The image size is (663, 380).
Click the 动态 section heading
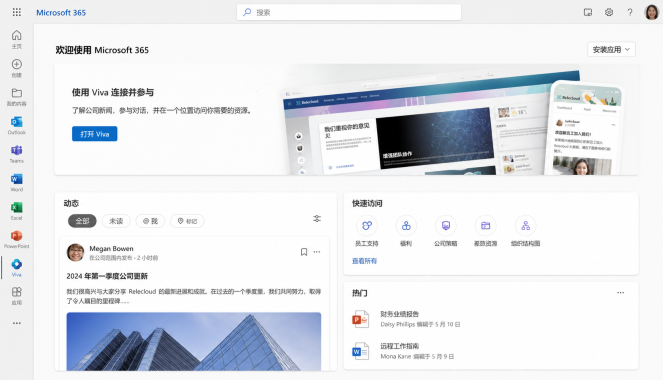pyautogui.click(x=71, y=203)
